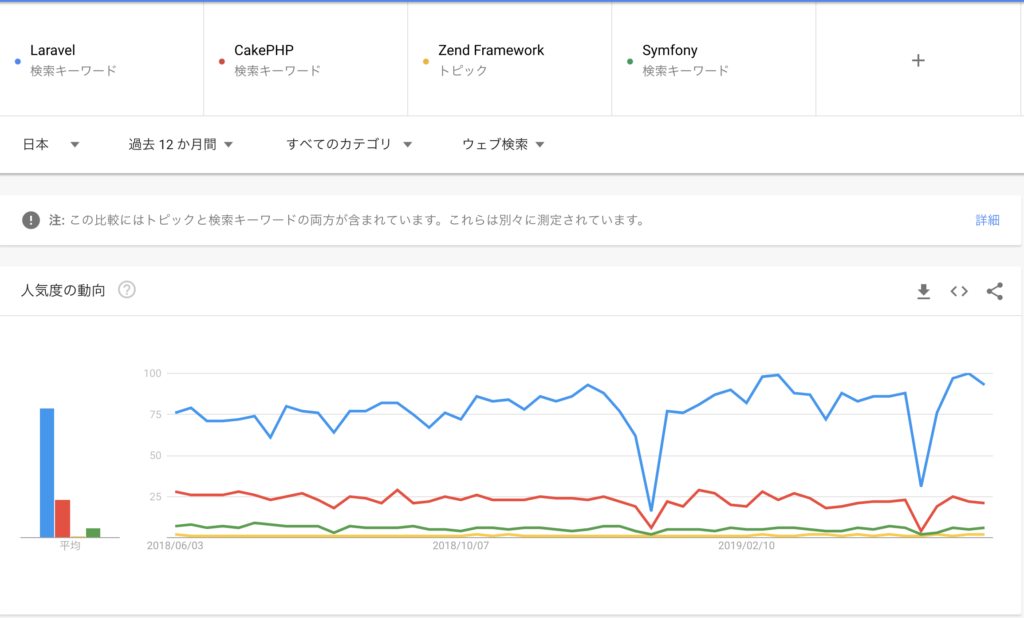Click the 平均 label under the bars
1024x618 pixels.
pos(70,545)
